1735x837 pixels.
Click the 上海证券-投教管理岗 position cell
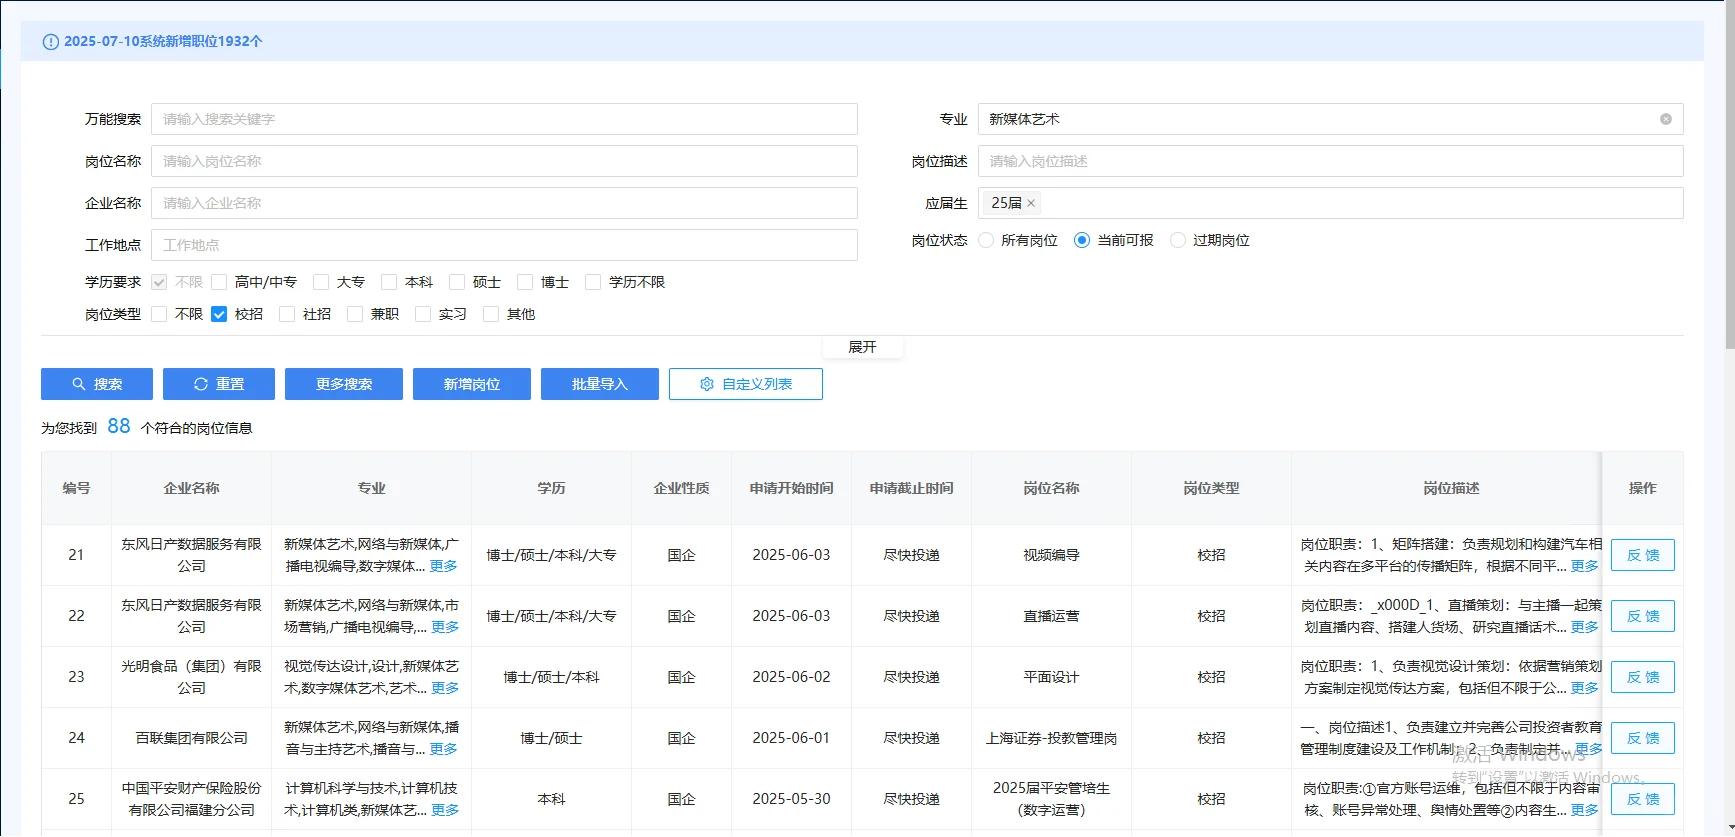pos(1052,738)
